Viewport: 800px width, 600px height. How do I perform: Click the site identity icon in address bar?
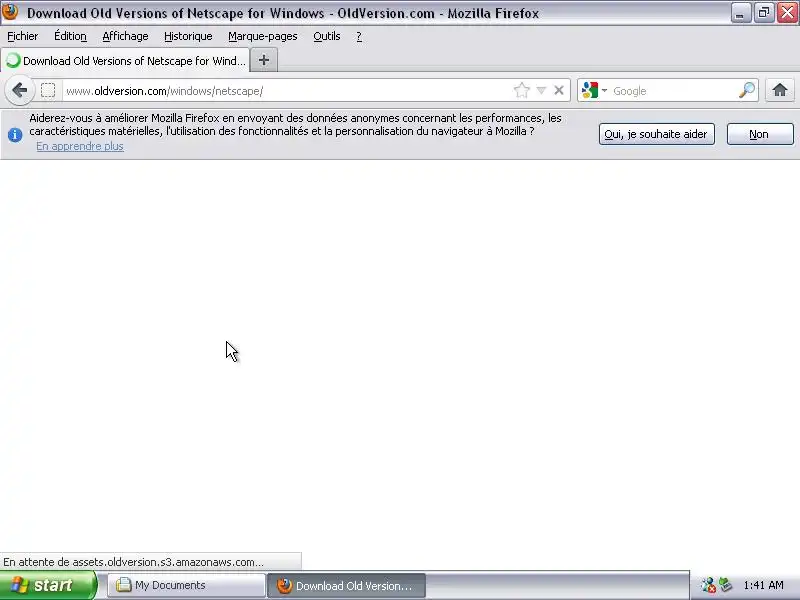tap(48, 91)
